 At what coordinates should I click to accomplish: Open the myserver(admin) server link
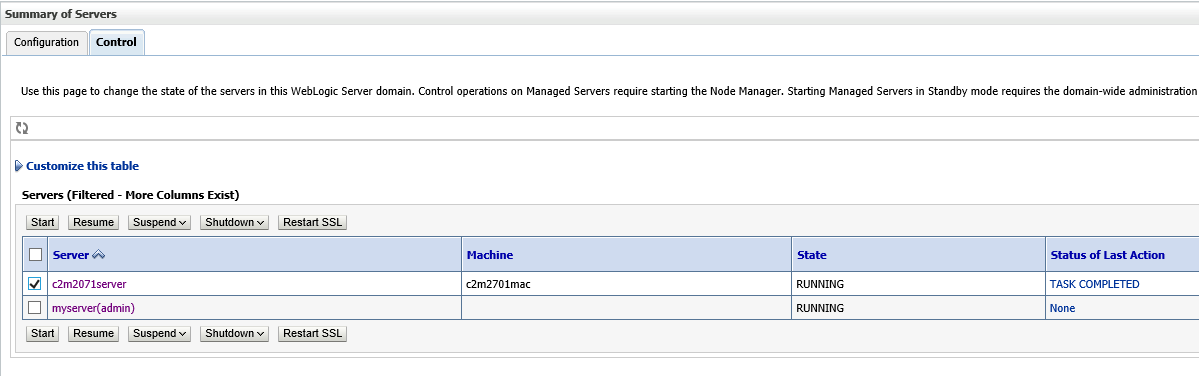tap(93, 308)
